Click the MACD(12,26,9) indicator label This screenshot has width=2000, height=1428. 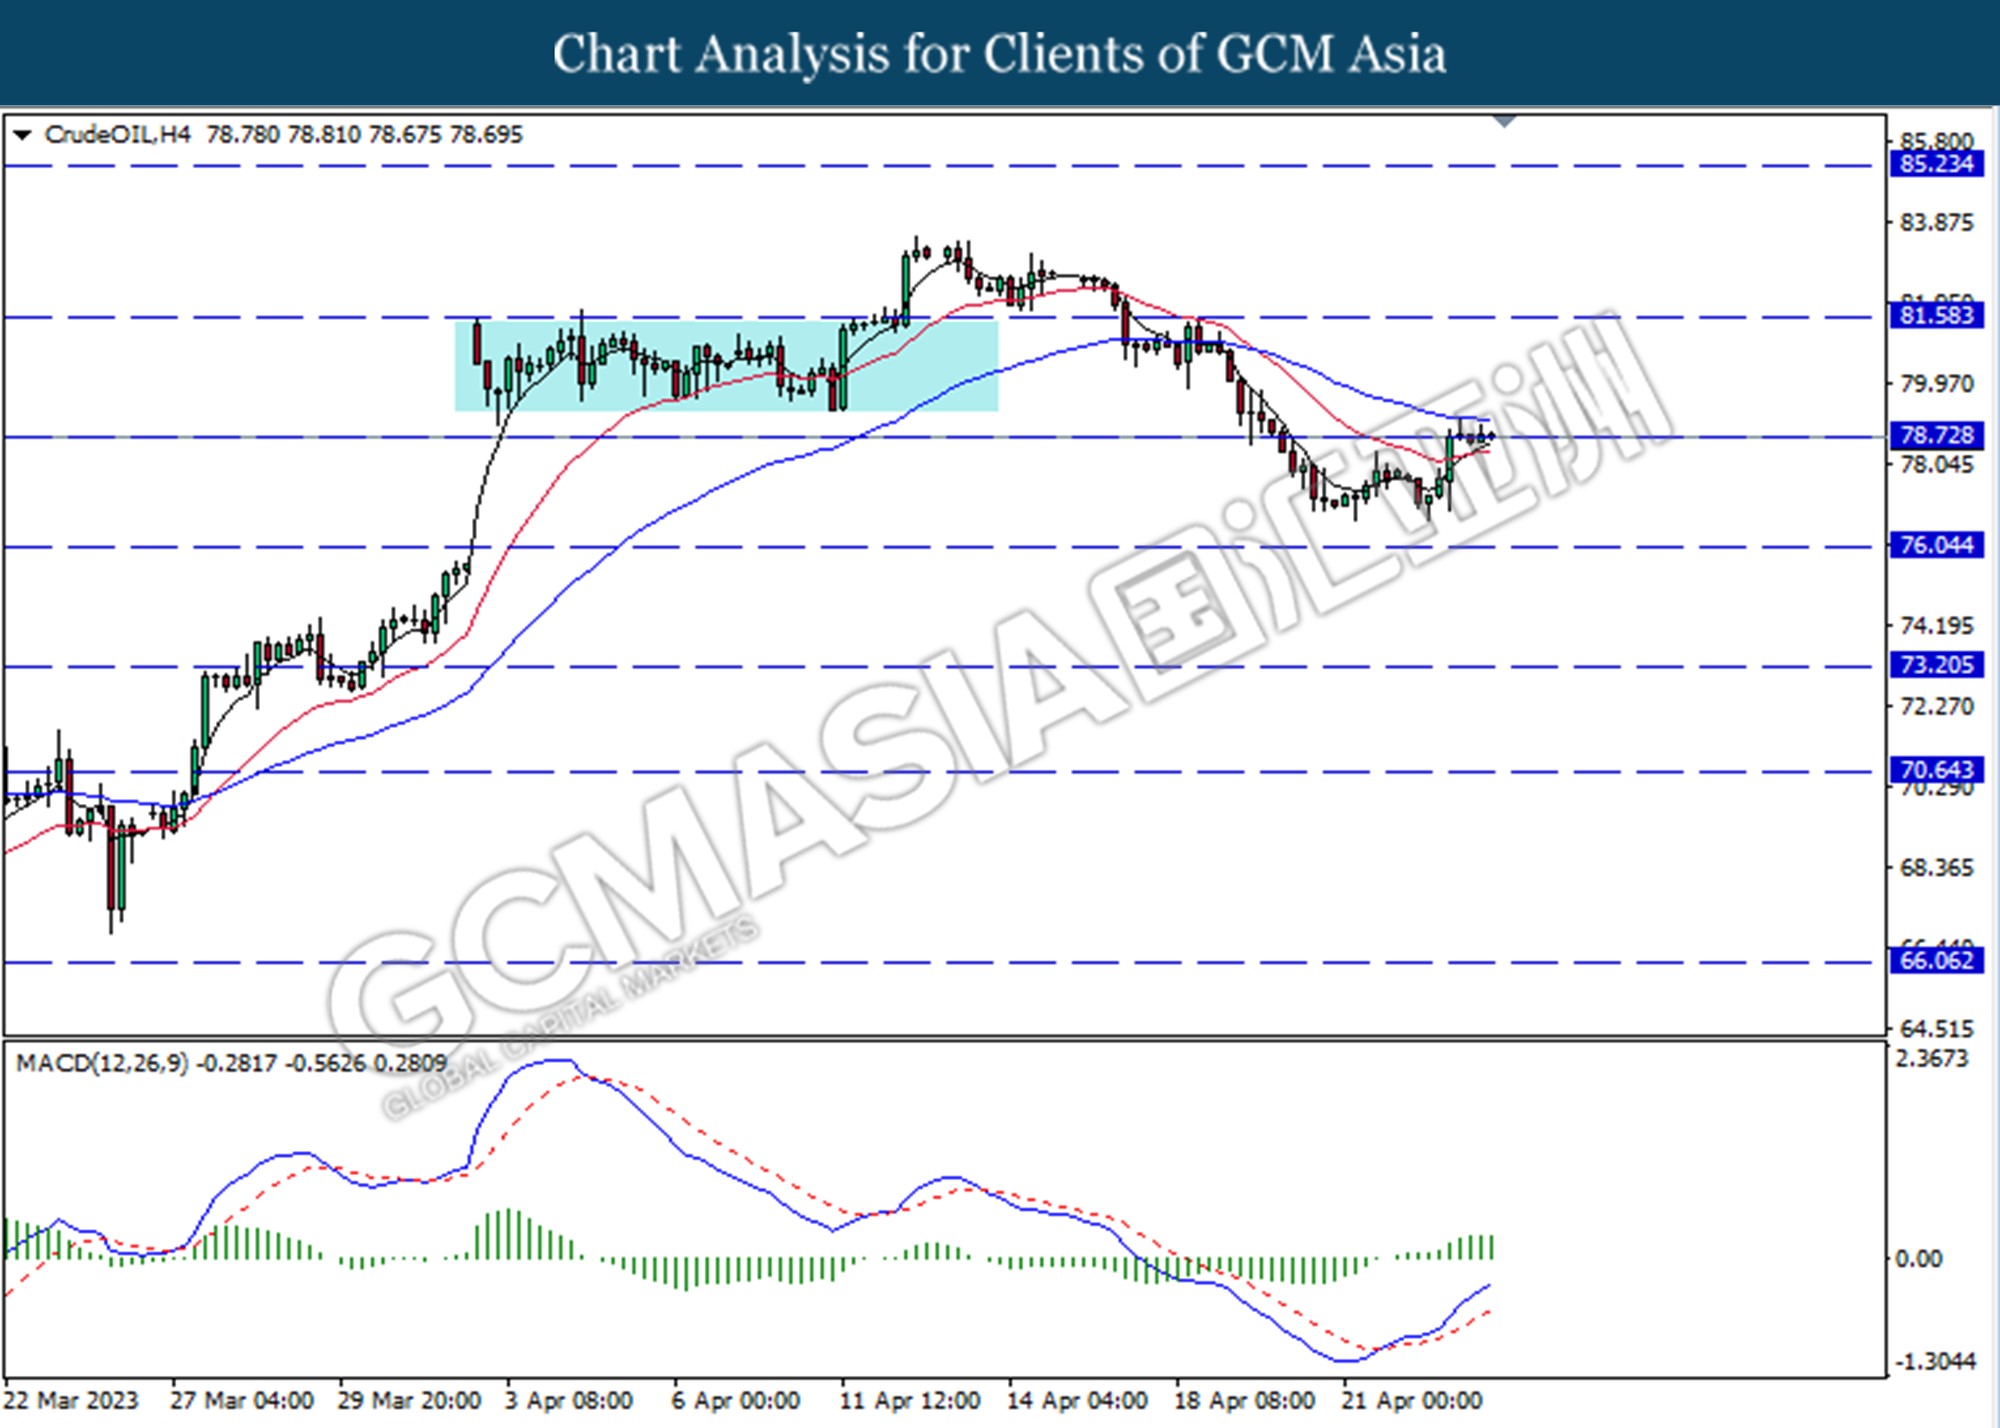coord(102,1063)
